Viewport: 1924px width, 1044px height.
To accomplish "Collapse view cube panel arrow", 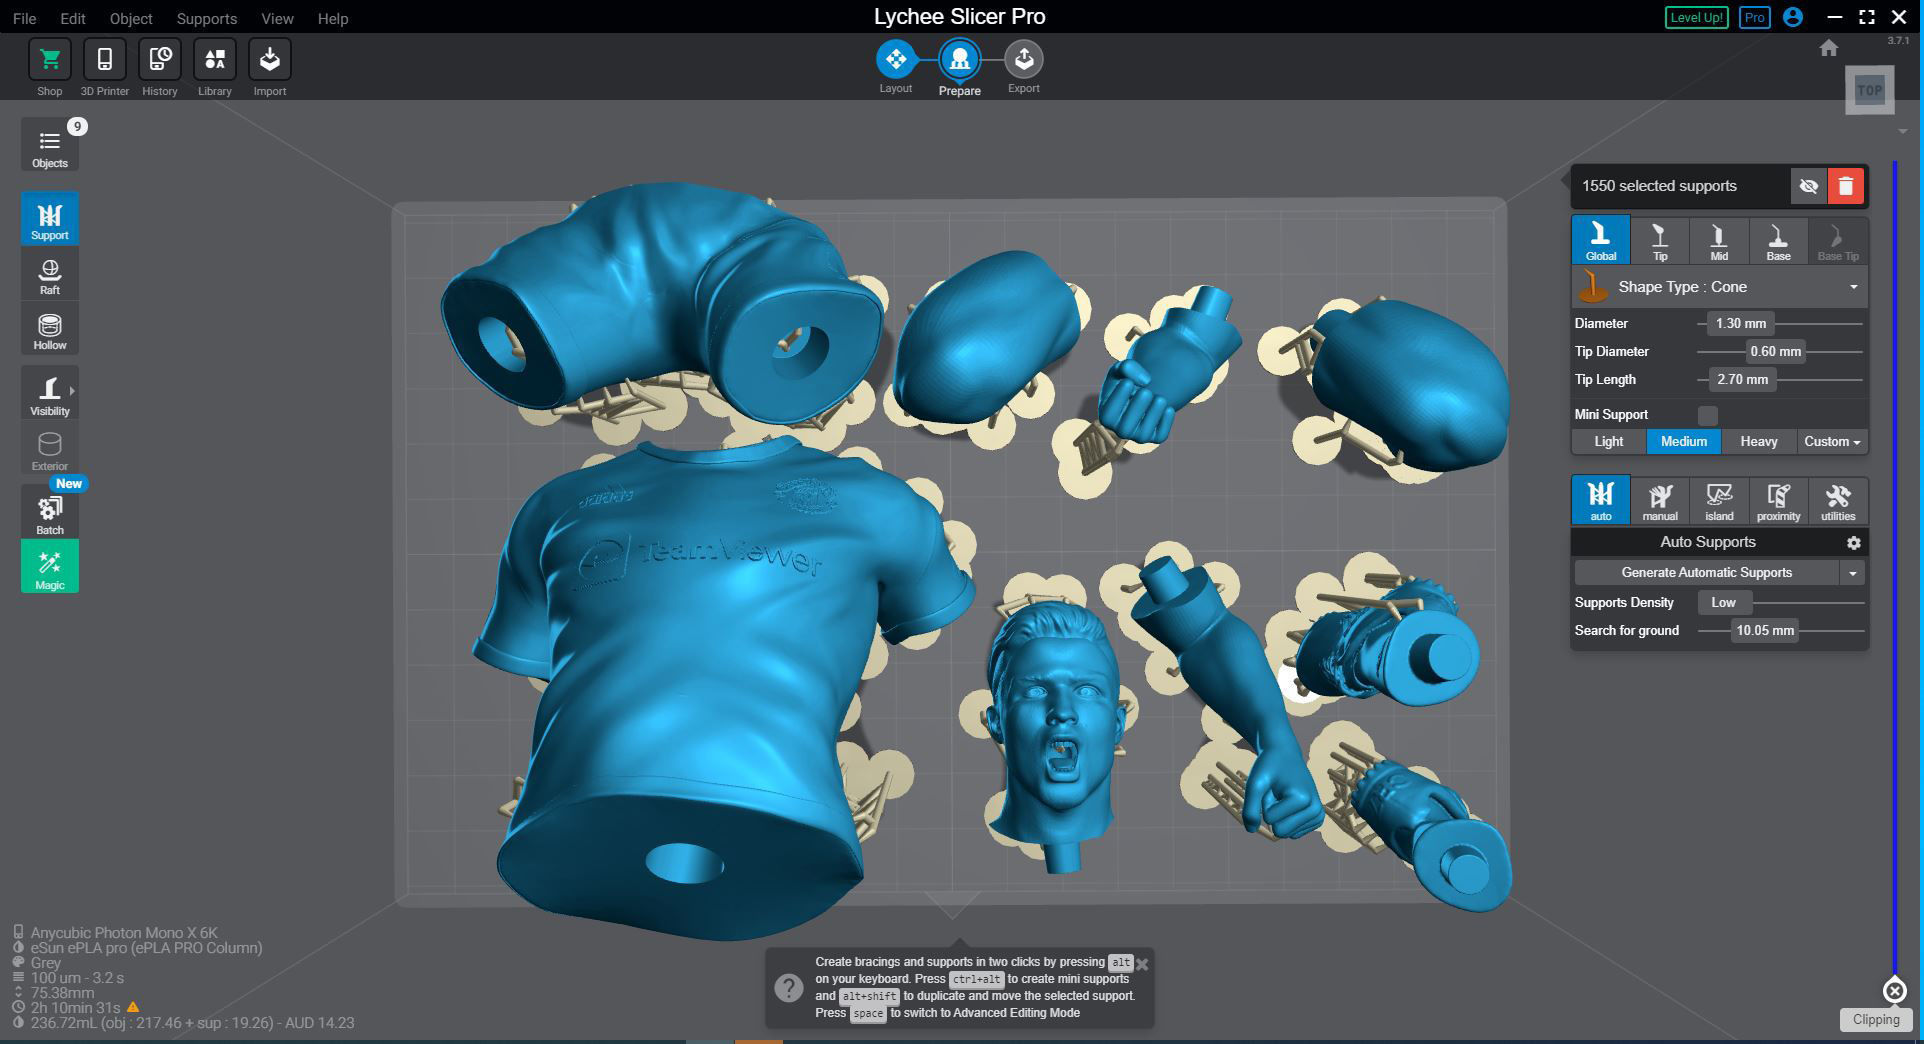I will 1902,132.
